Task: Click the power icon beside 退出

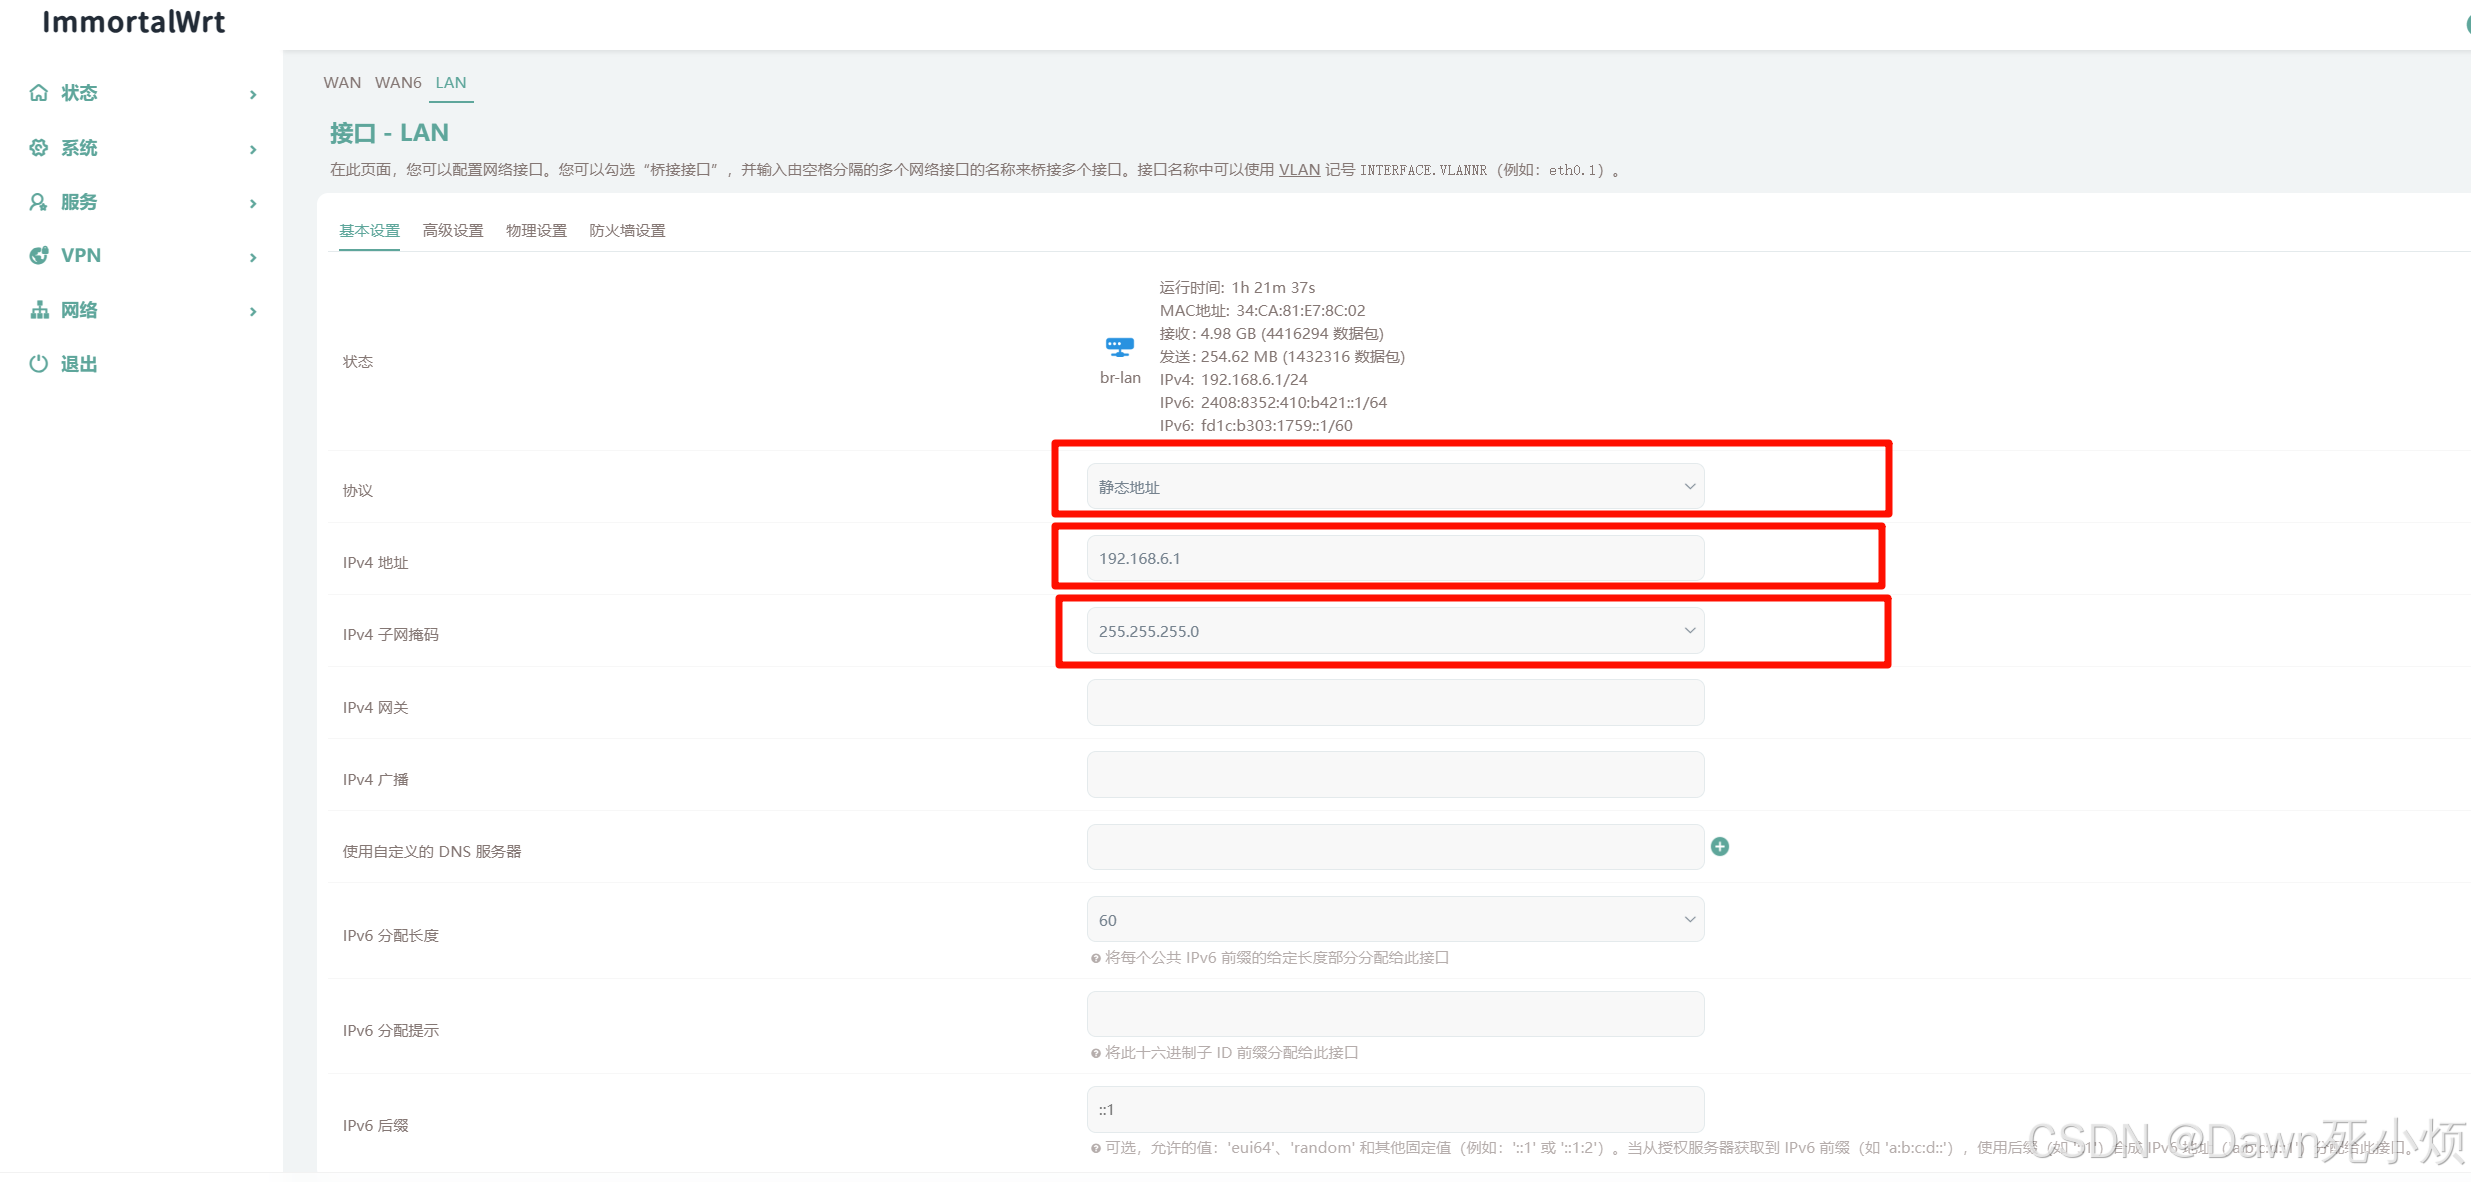Action: point(39,364)
